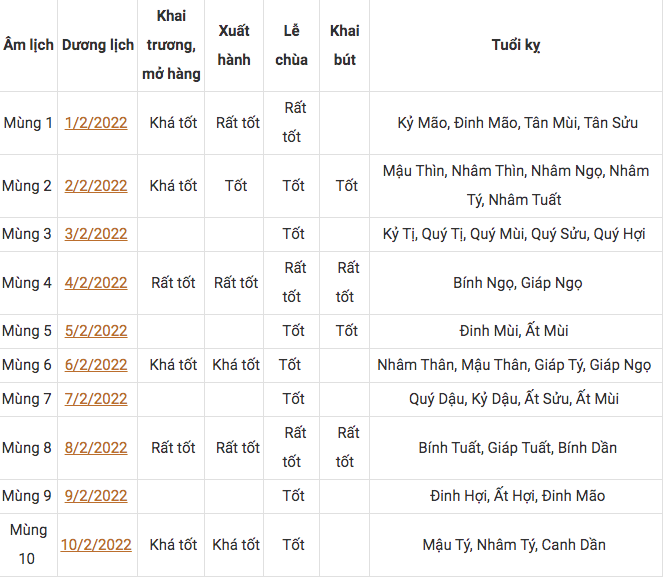Screen dimensions: 667x580
Task: Click the "Đinh Mùi, Ất Mùi" cell
Action: click(516, 331)
